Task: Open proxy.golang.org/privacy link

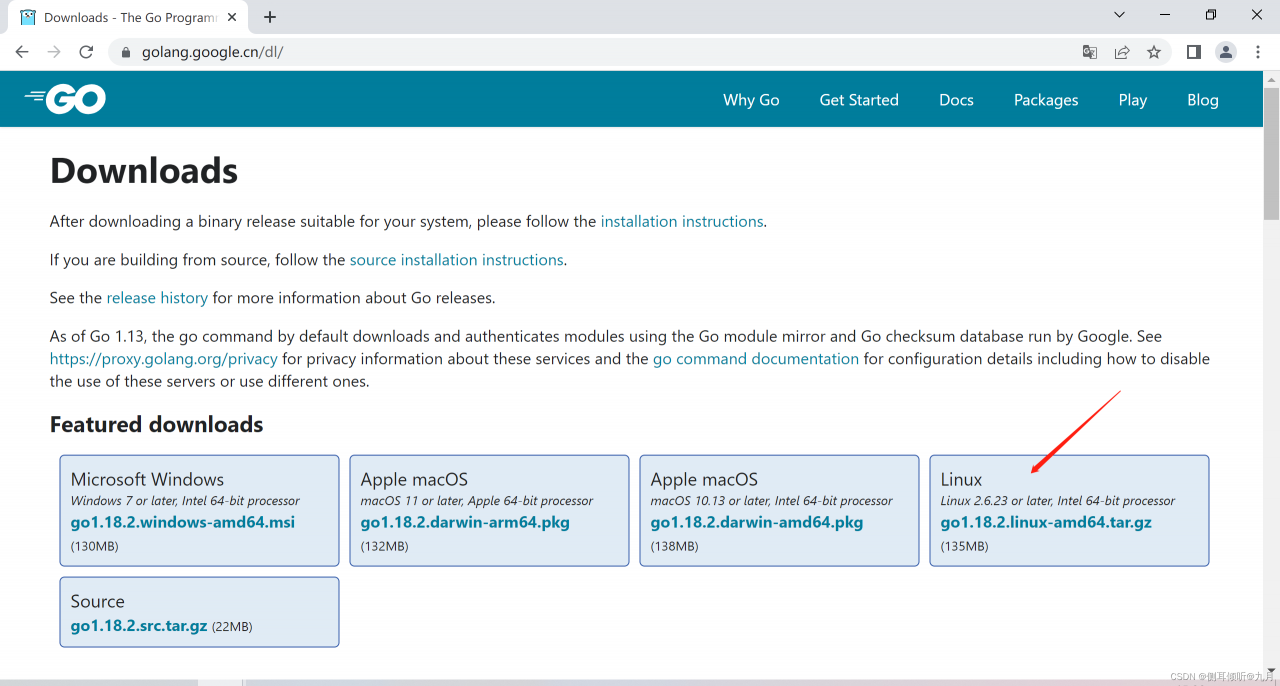Action: click(x=164, y=359)
